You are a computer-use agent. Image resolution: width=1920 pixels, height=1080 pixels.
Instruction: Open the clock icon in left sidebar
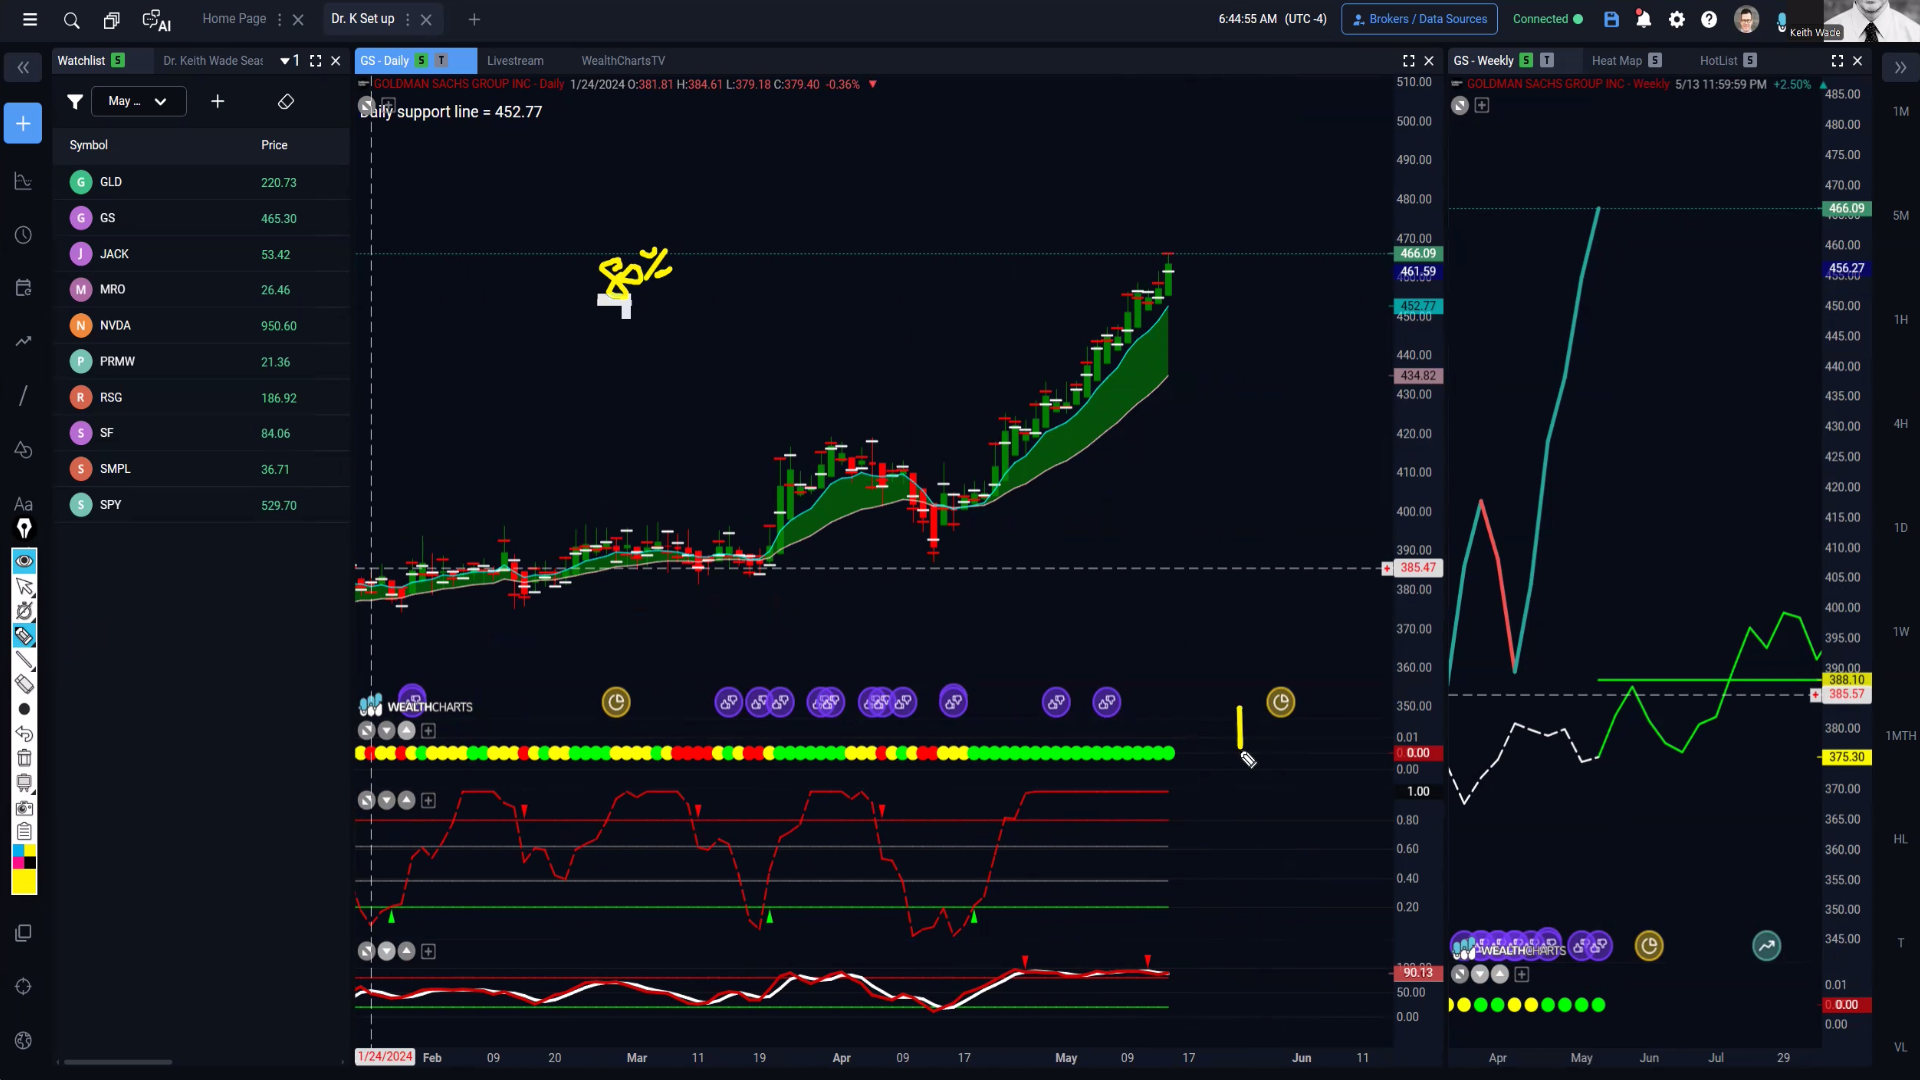coord(23,235)
